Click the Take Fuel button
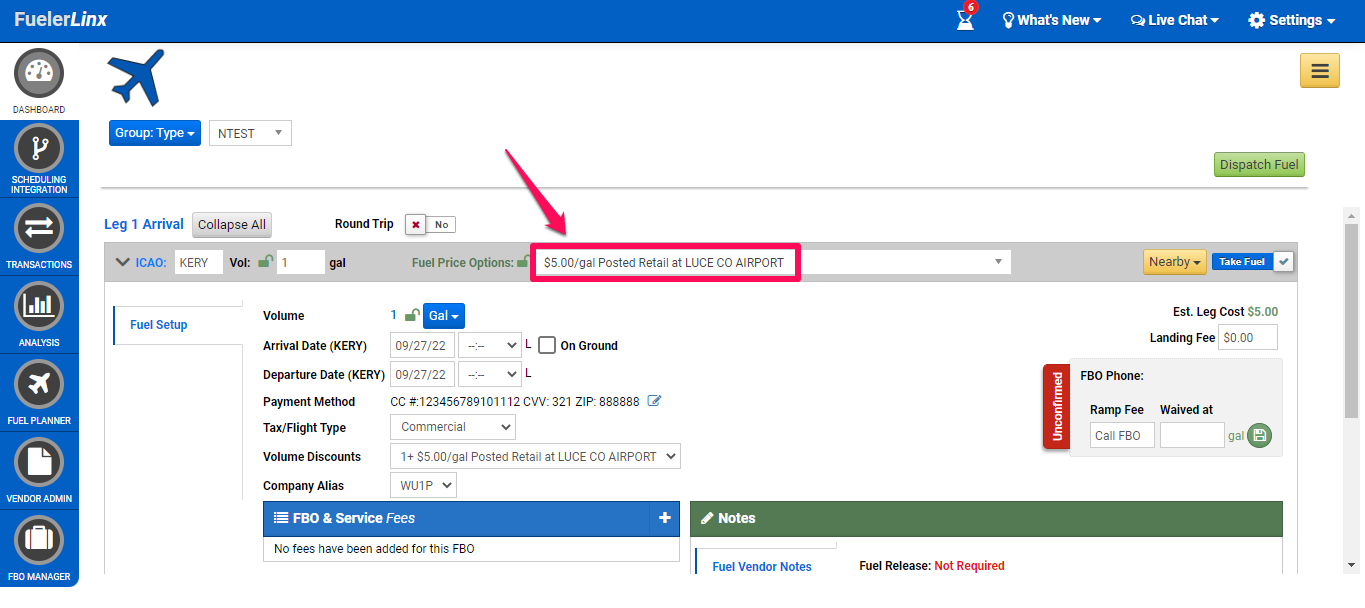This screenshot has width=1365, height=608. [1242, 262]
